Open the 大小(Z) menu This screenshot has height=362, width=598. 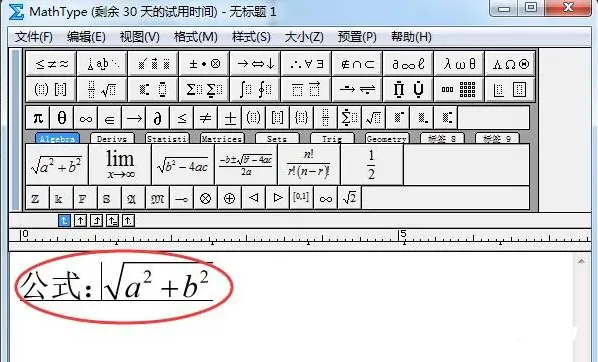304,37
